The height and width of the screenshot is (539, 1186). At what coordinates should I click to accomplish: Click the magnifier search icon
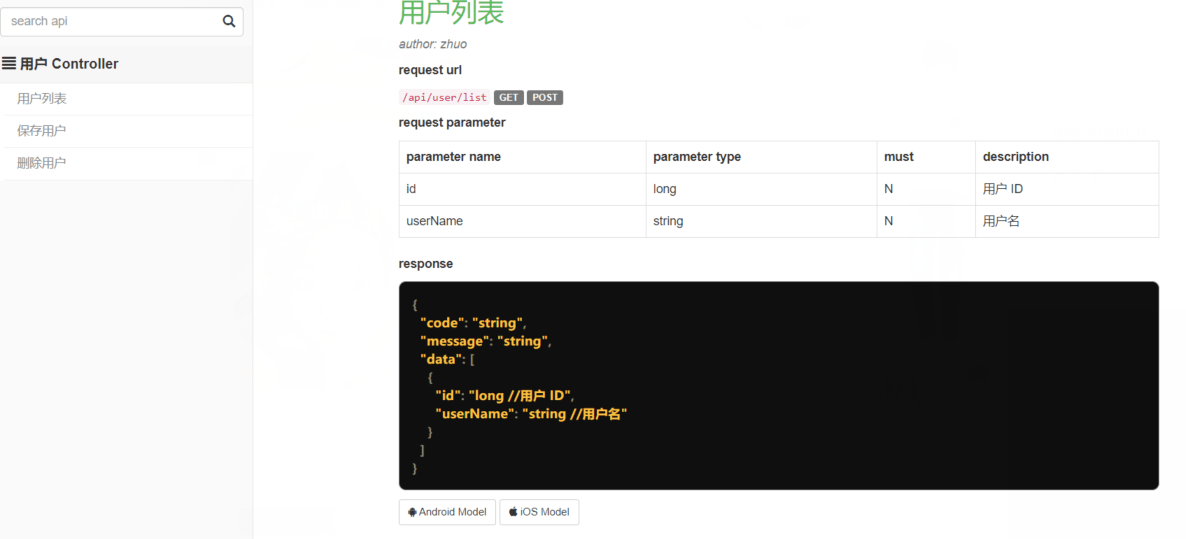229,21
